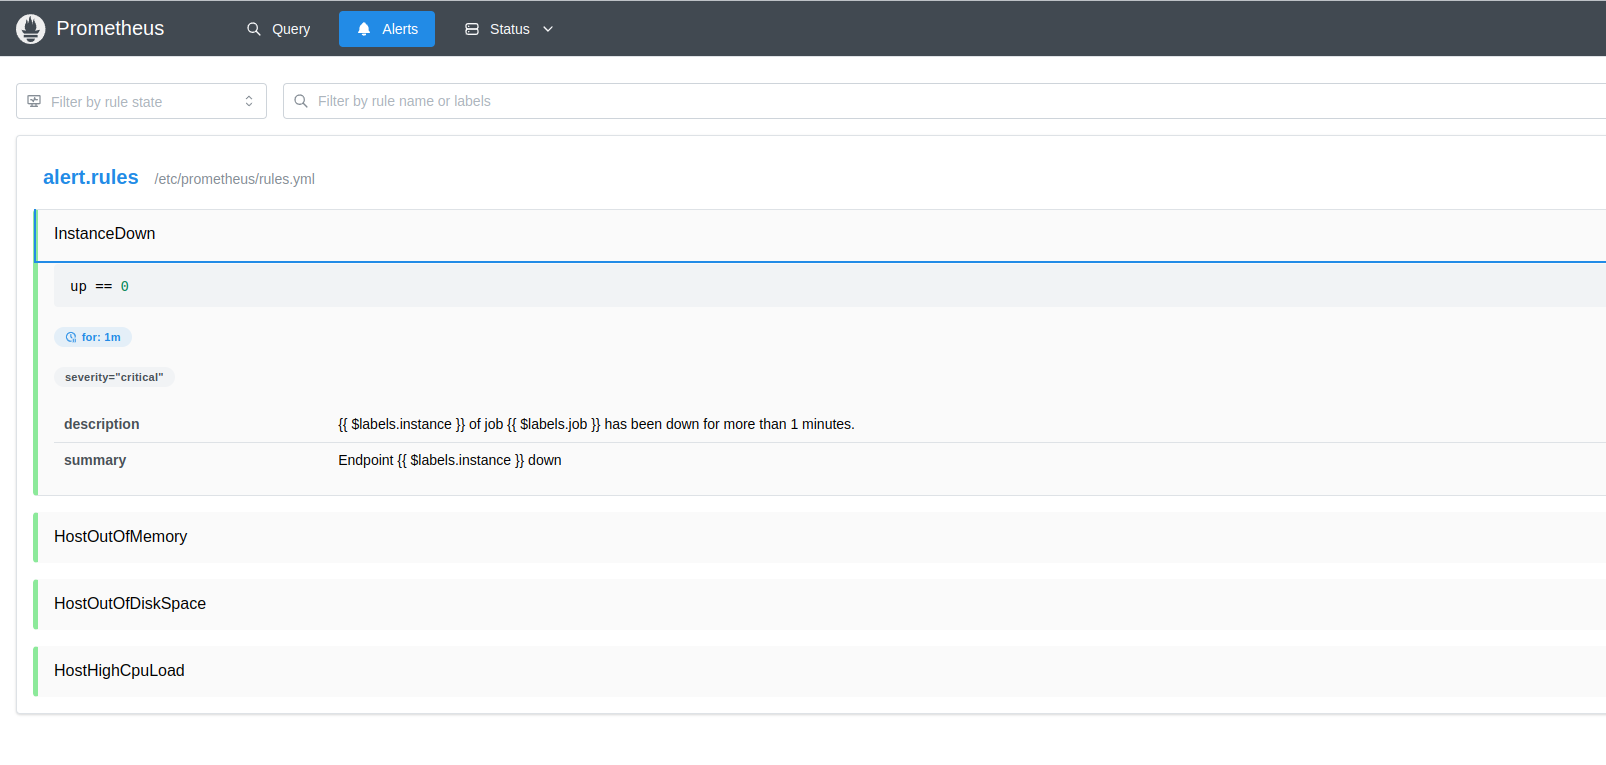Click the Prometheus title text

[x=110, y=29]
